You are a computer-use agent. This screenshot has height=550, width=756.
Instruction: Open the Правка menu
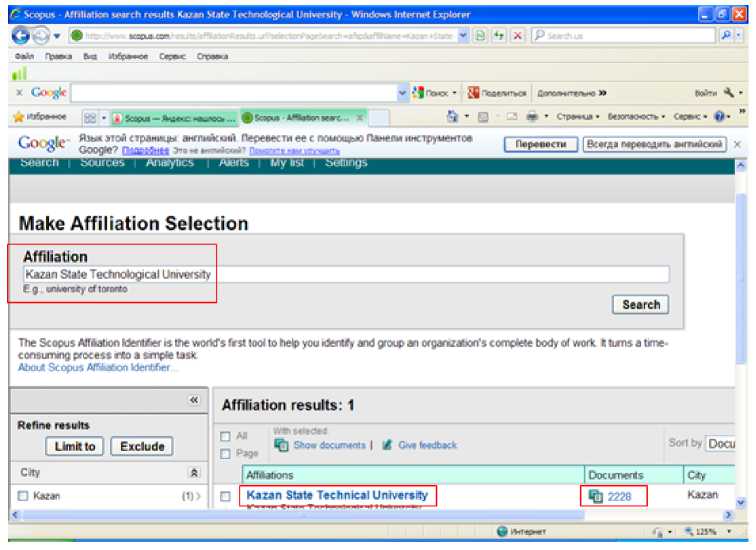coord(58,56)
